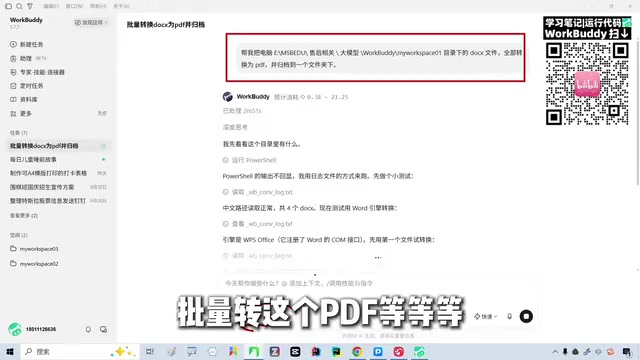Open the blue P app on taskbar
The image size is (640, 360).
(x=378, y=351)
